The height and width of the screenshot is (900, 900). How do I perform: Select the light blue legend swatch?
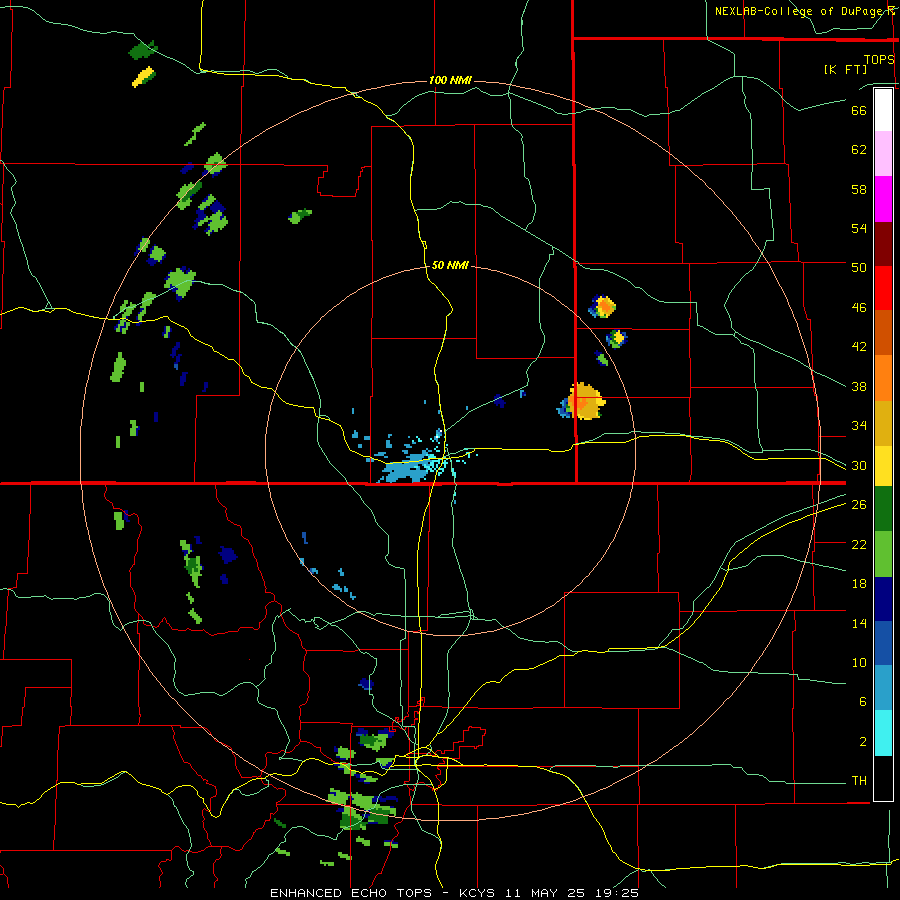pyautogui.click(x=883, y=688)
